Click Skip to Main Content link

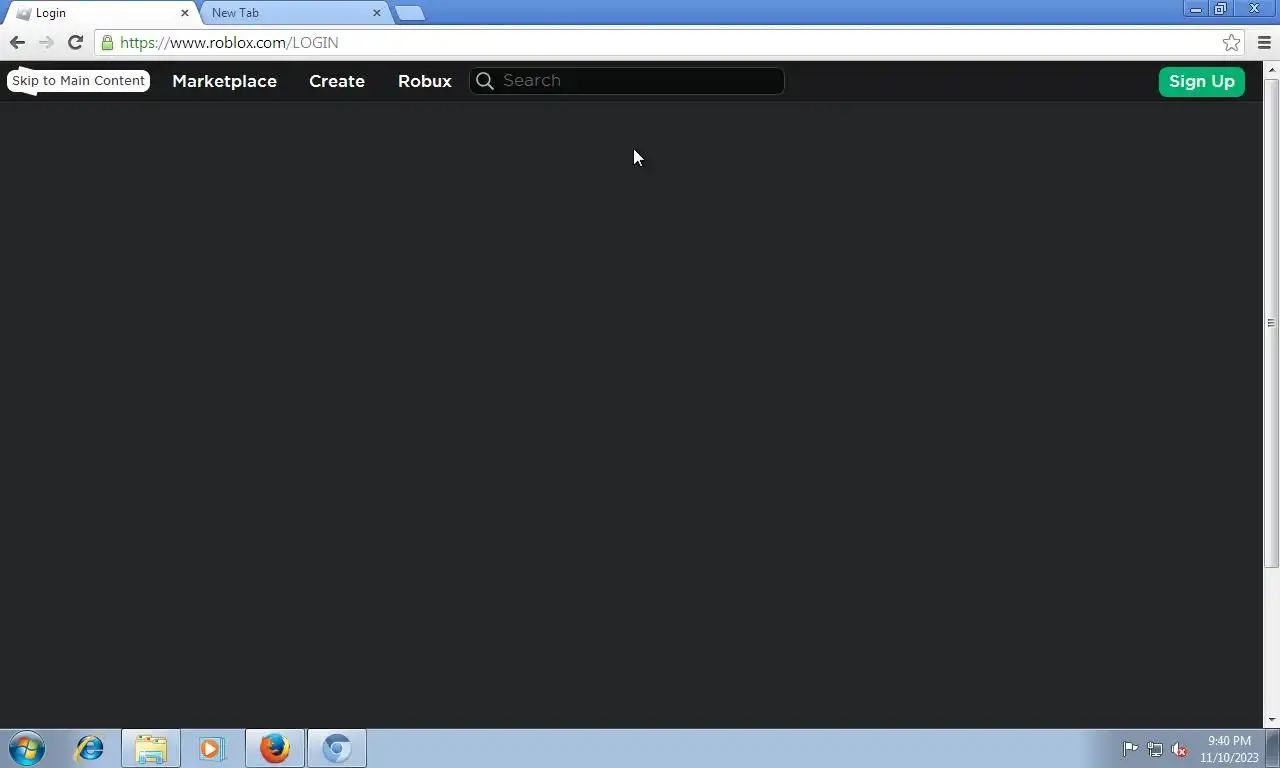(x=79, y=81)
